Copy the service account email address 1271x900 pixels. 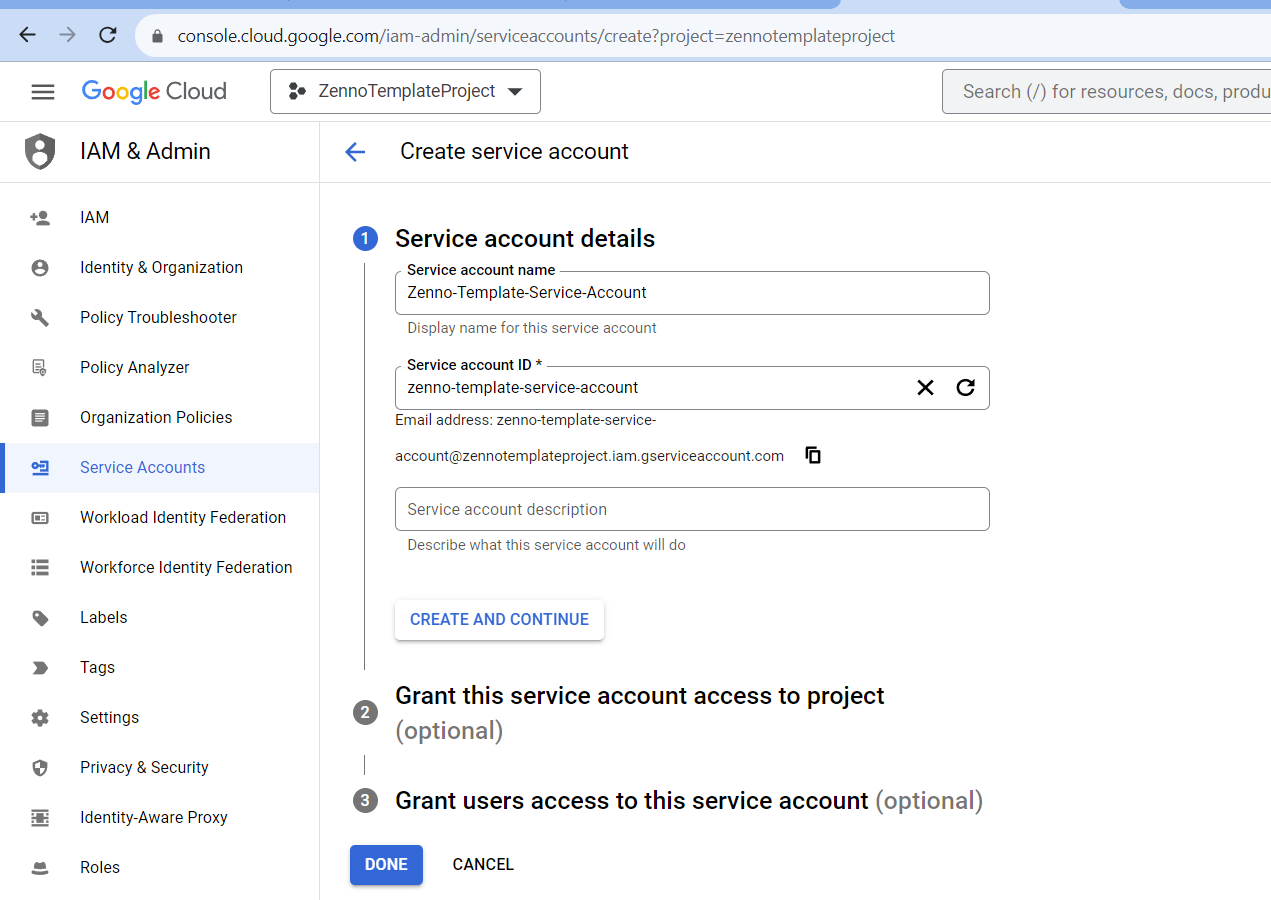click(x=813, y=456)
